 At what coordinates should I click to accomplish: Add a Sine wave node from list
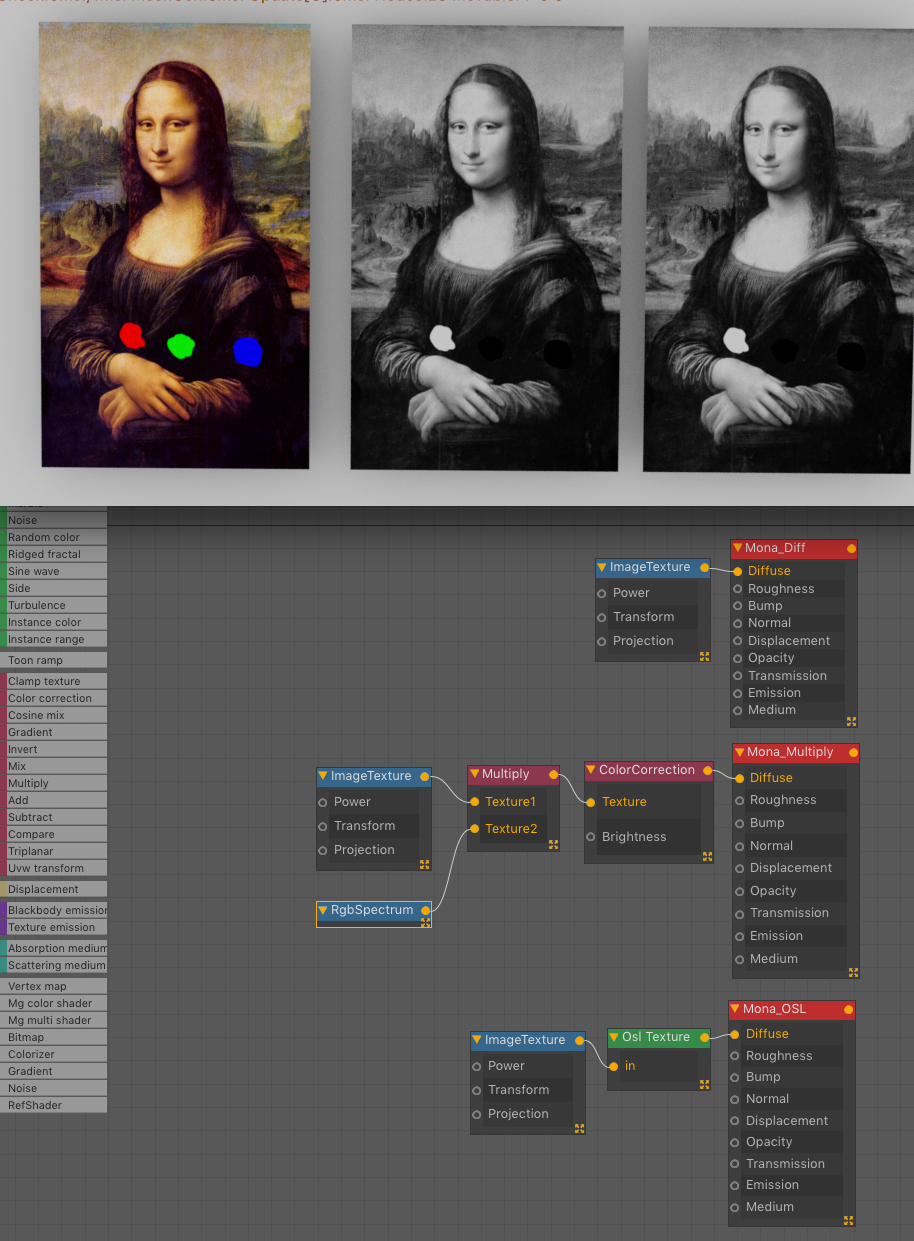click(54, 571)
